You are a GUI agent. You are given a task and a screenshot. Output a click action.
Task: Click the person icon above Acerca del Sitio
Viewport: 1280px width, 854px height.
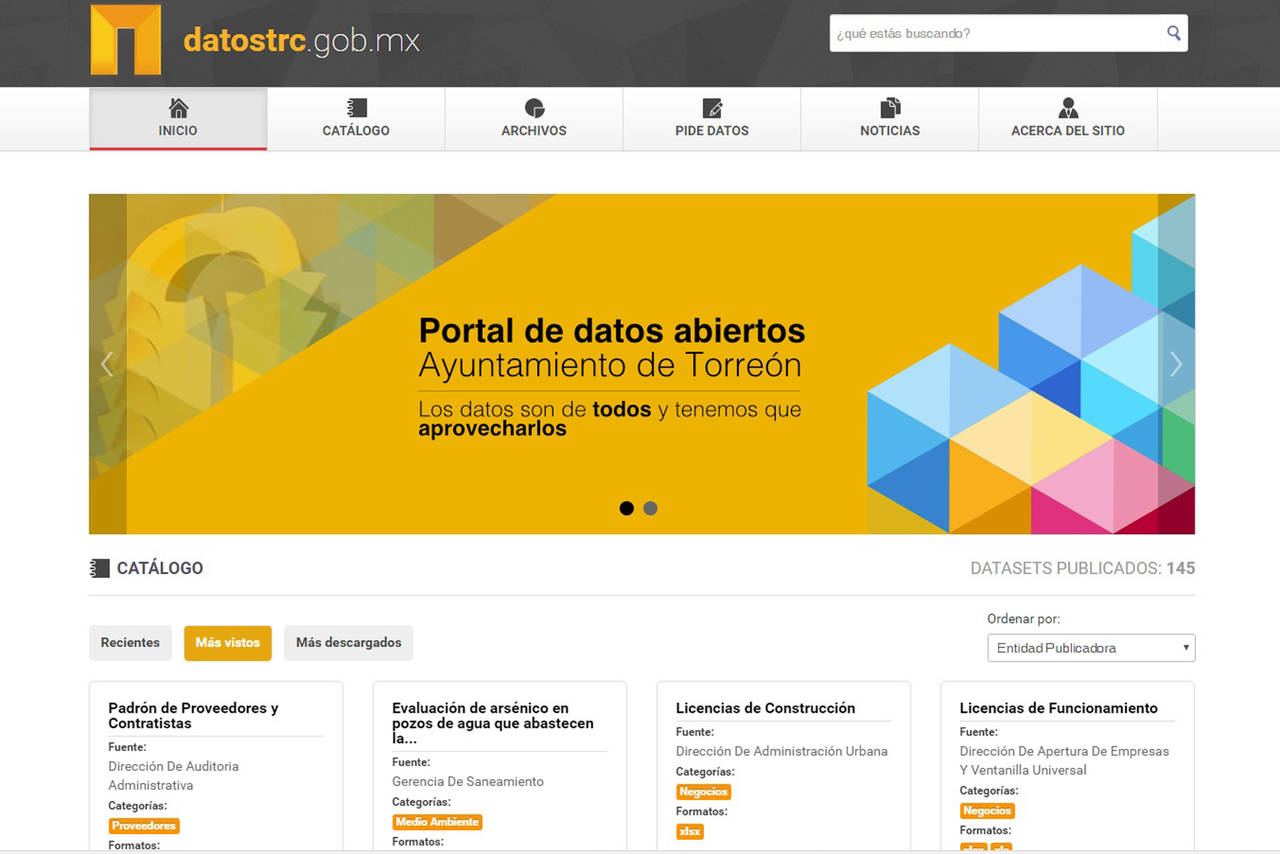pos(1068,108)
